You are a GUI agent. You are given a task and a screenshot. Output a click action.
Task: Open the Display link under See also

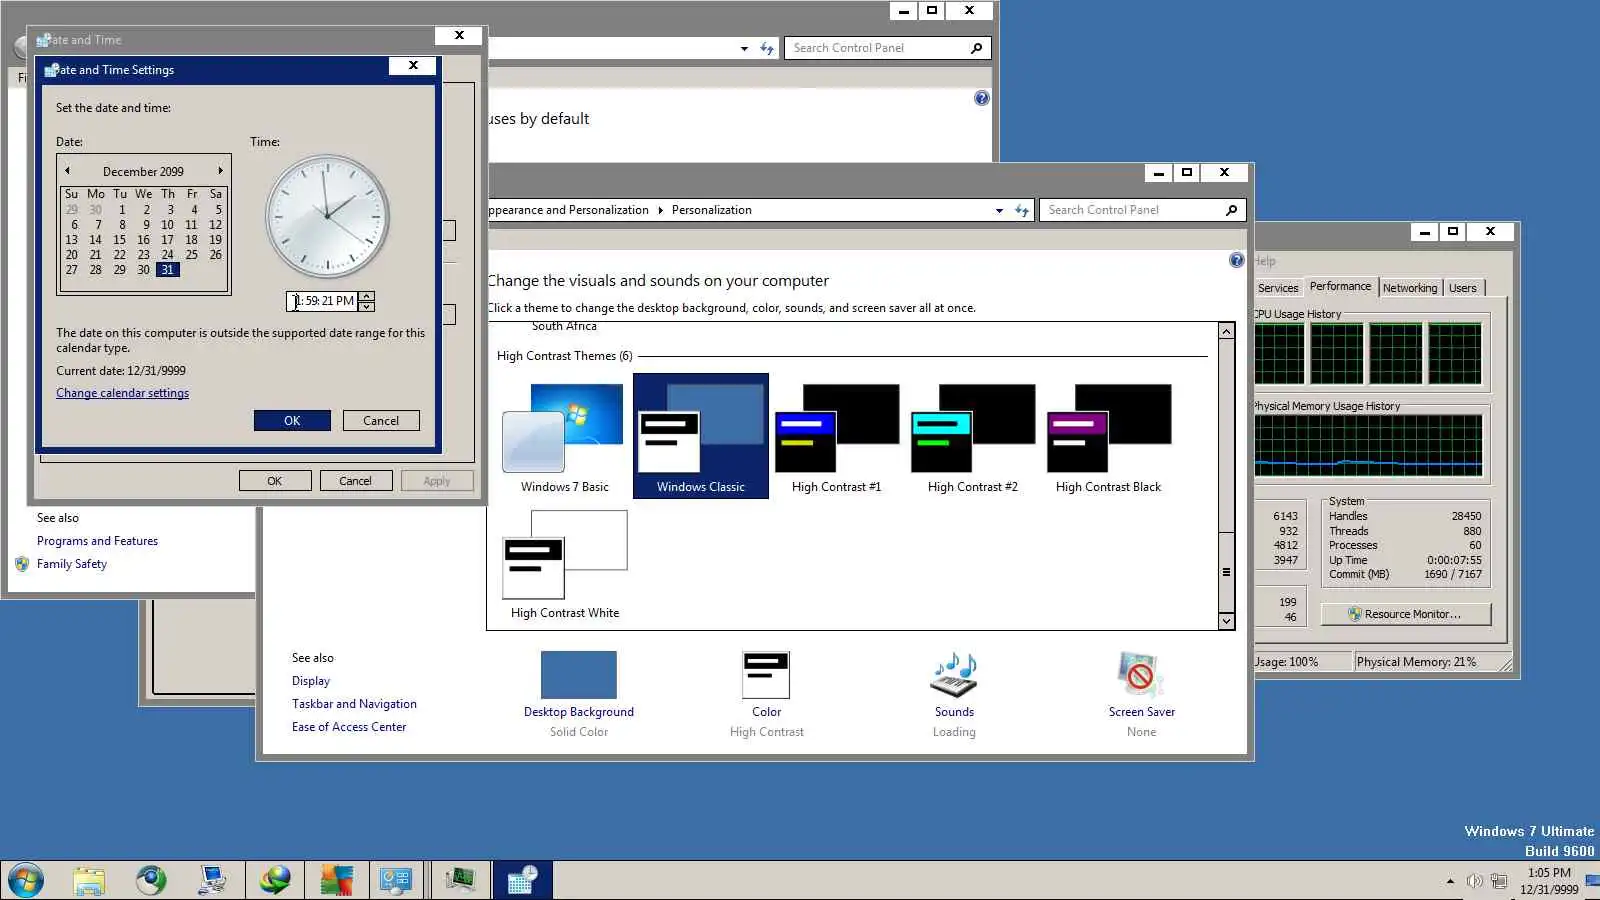click(x=311, y=681)
